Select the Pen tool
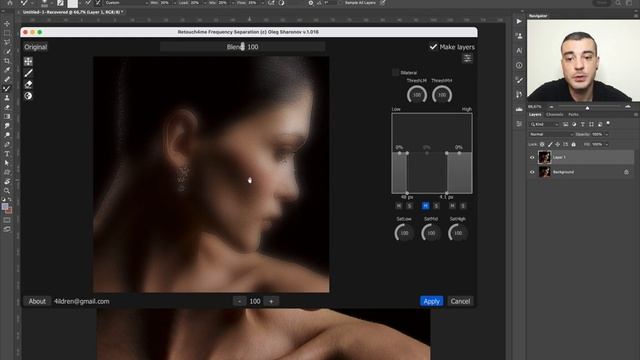 [7, 144]
